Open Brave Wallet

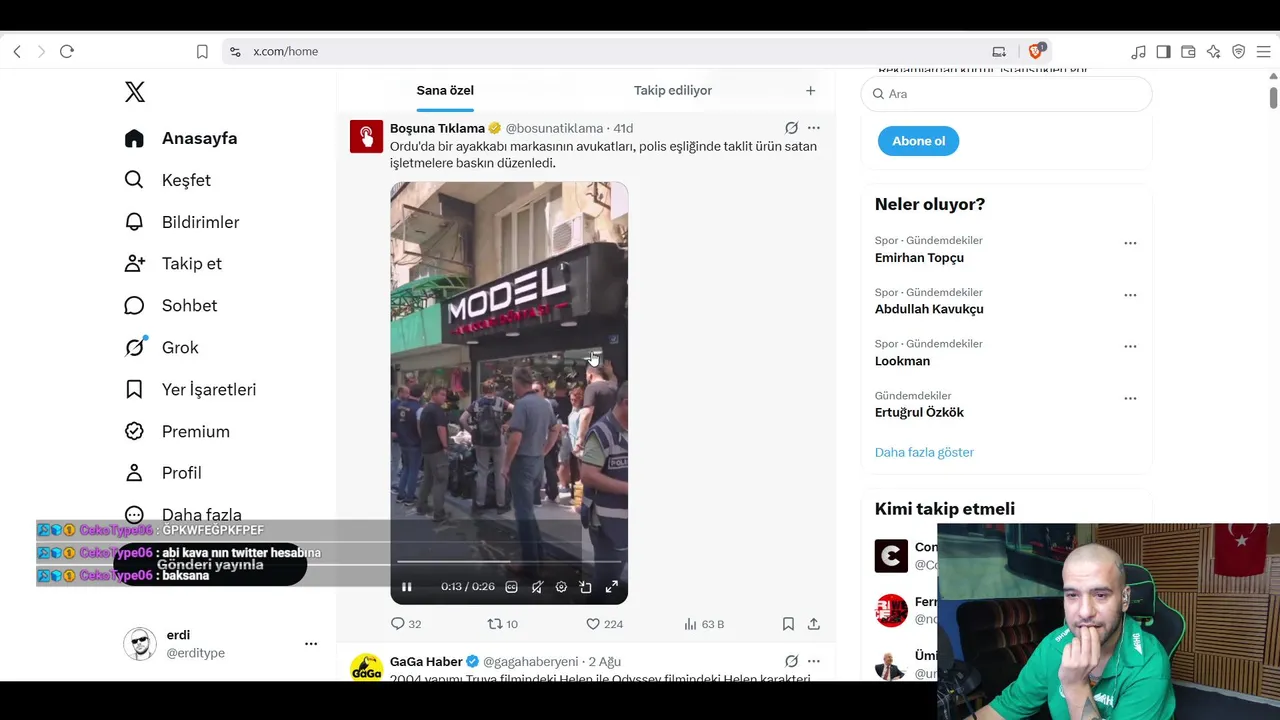tap(1188, 52)
